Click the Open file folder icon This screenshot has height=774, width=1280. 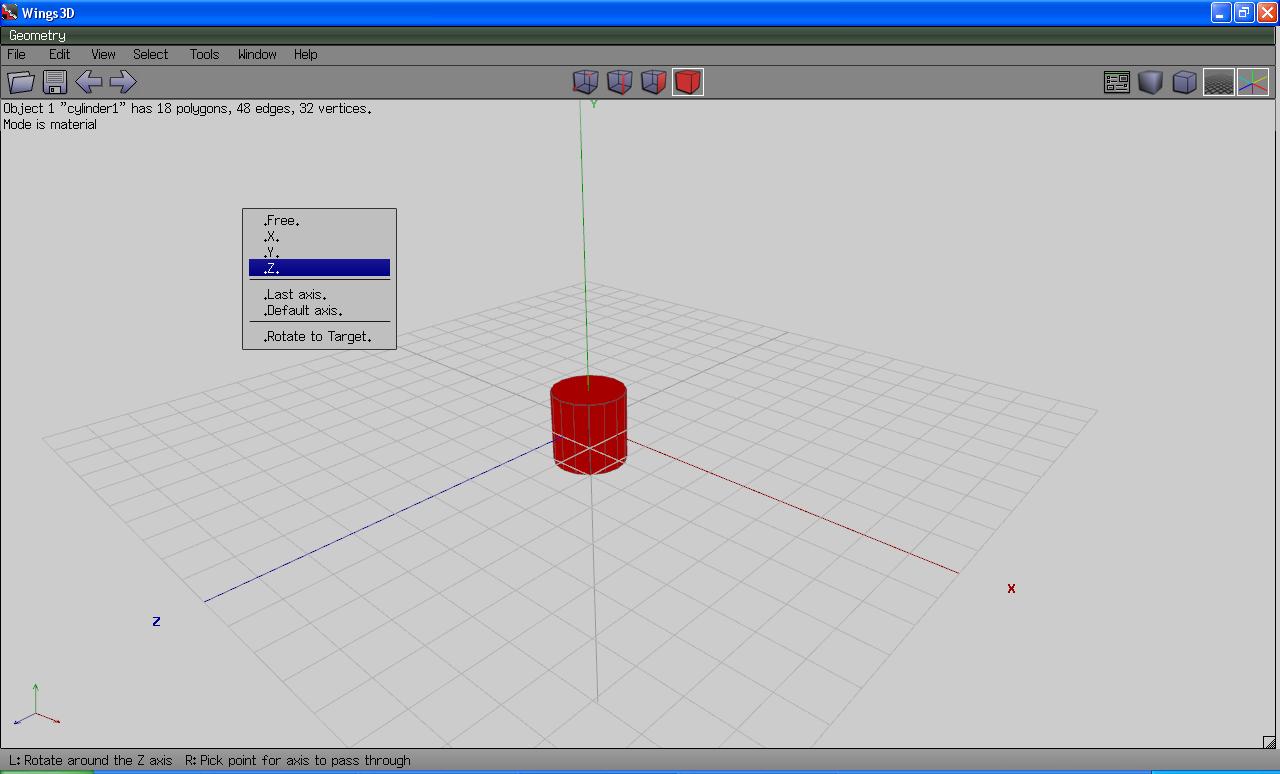click(x=21, y=82)
